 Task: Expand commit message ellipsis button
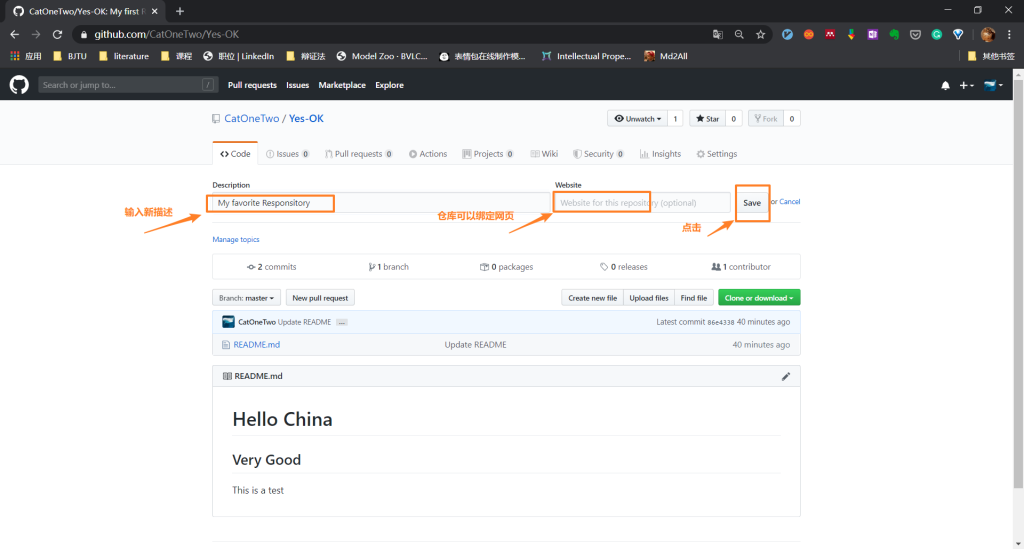(x=342, y=322)
